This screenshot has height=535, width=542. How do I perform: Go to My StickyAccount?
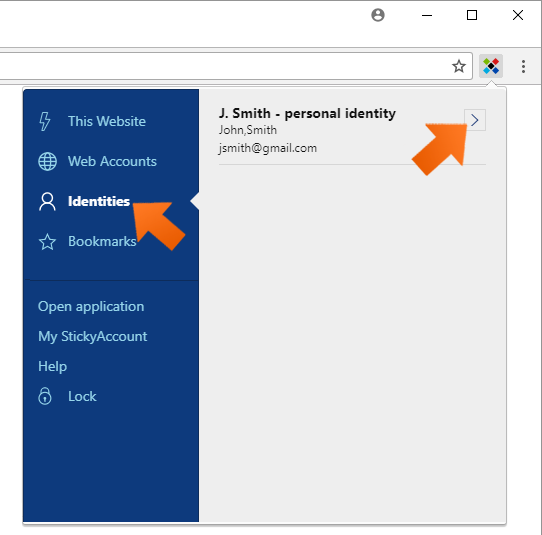coord(93,336)
